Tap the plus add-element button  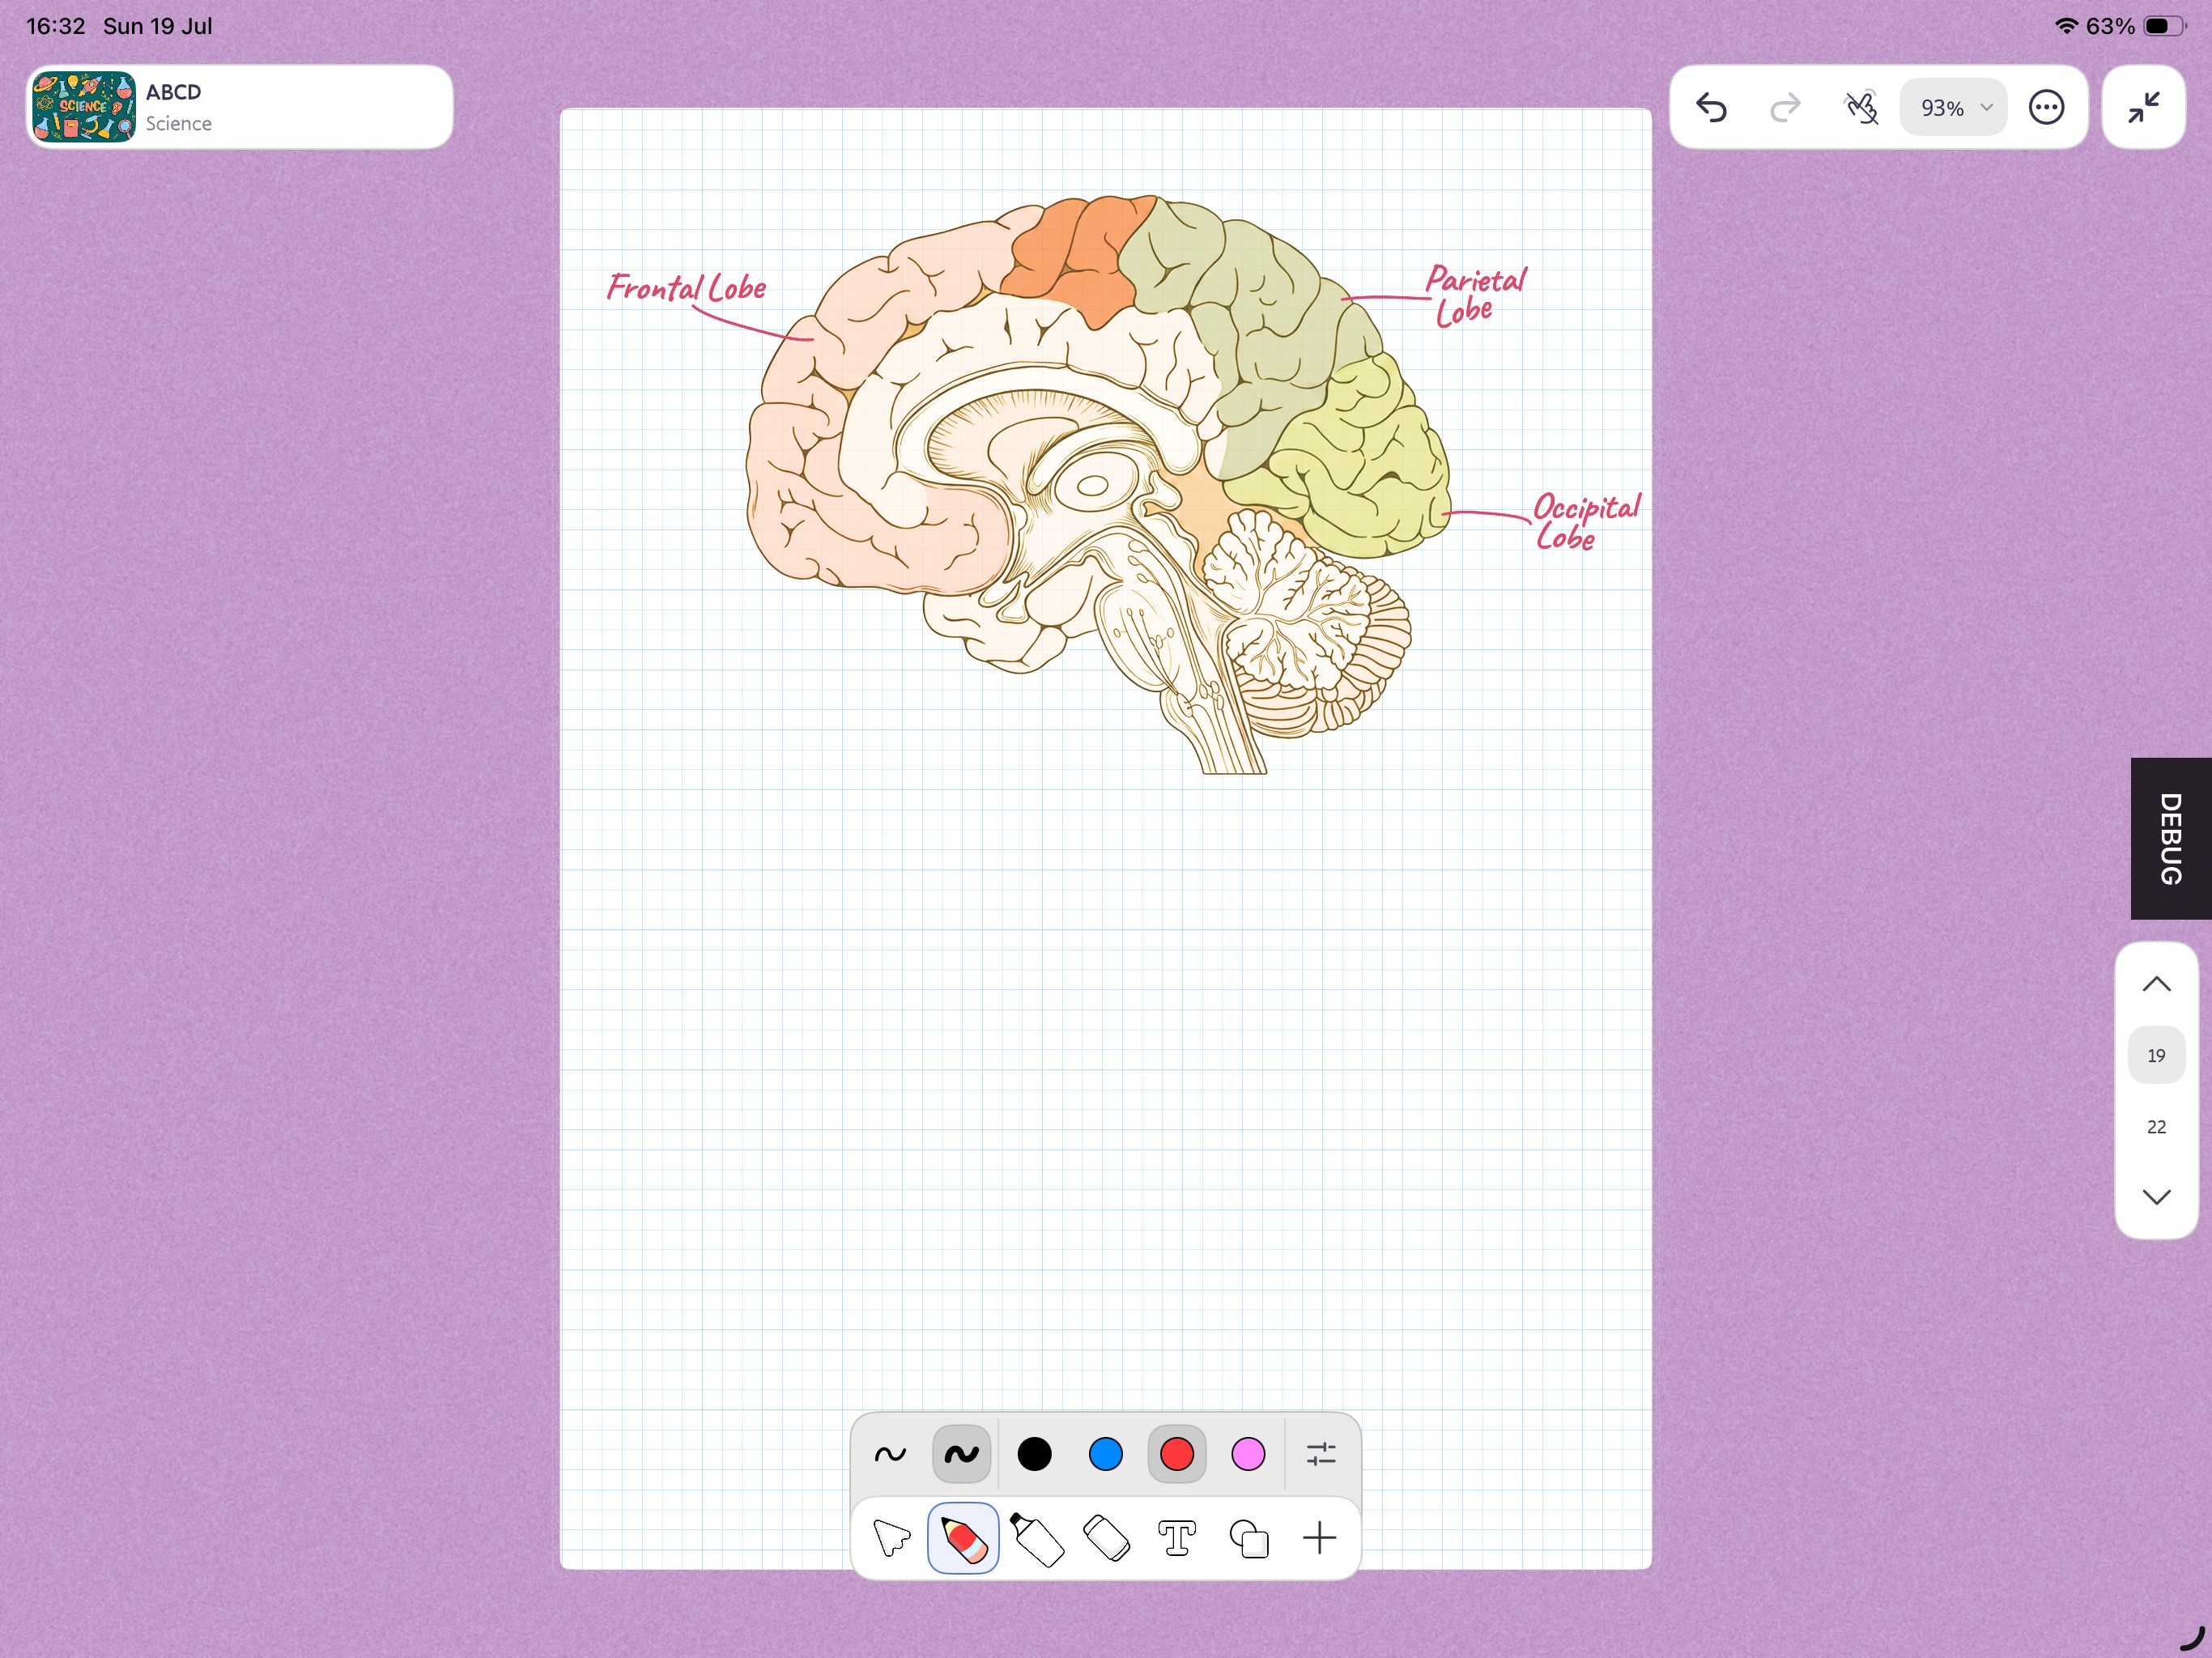coord(1320,1538)
